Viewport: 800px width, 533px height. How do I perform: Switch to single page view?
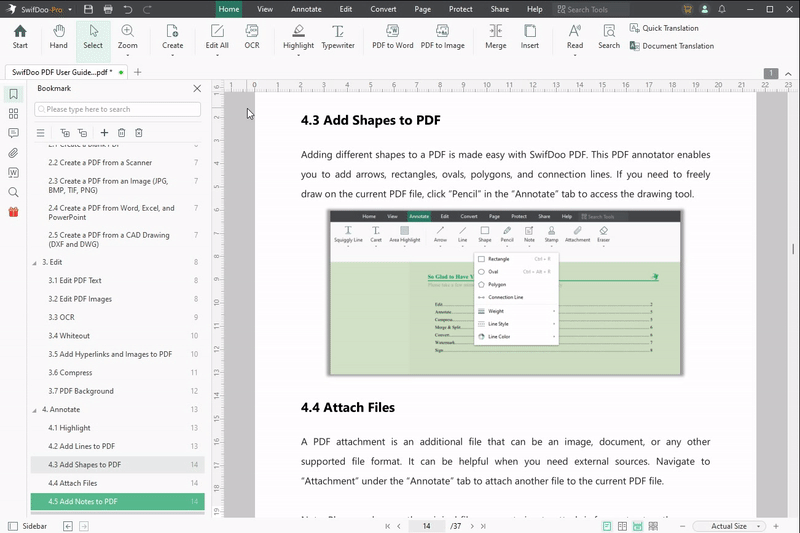point(607,526)
